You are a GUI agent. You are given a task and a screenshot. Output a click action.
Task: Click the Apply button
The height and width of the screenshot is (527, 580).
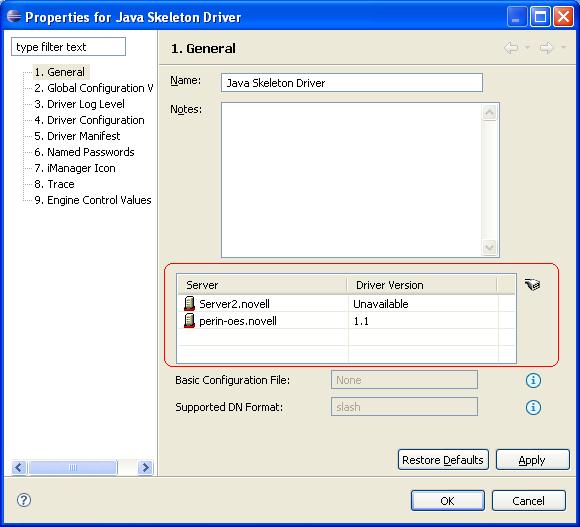tap(533, 460)
